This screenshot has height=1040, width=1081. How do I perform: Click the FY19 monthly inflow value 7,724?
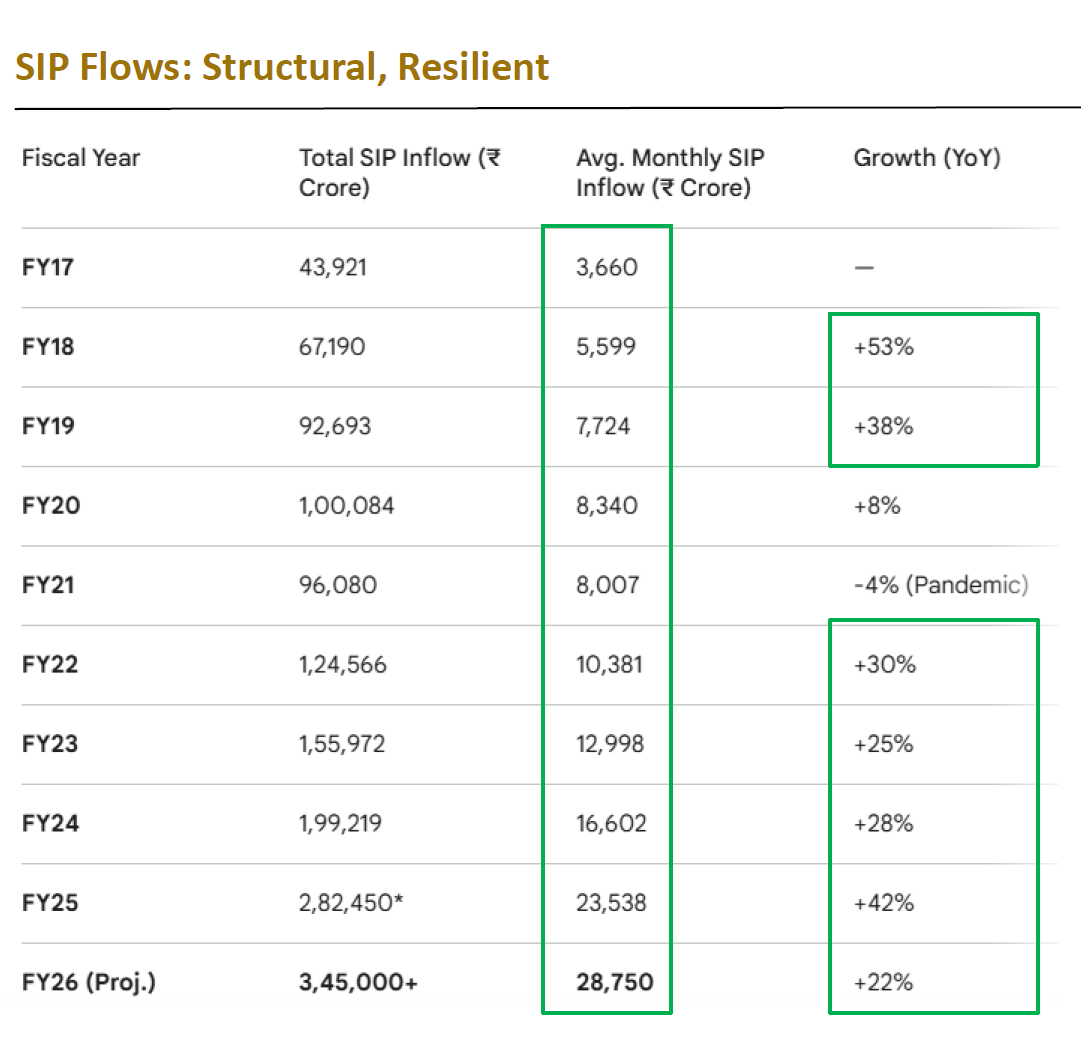click(603, 425)
